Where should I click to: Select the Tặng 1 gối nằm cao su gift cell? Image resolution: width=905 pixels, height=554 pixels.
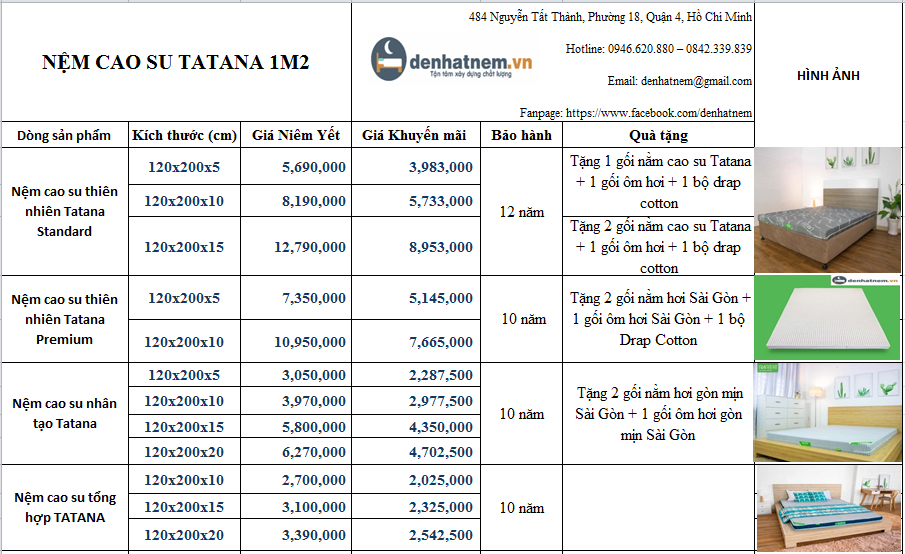point(659,182)
